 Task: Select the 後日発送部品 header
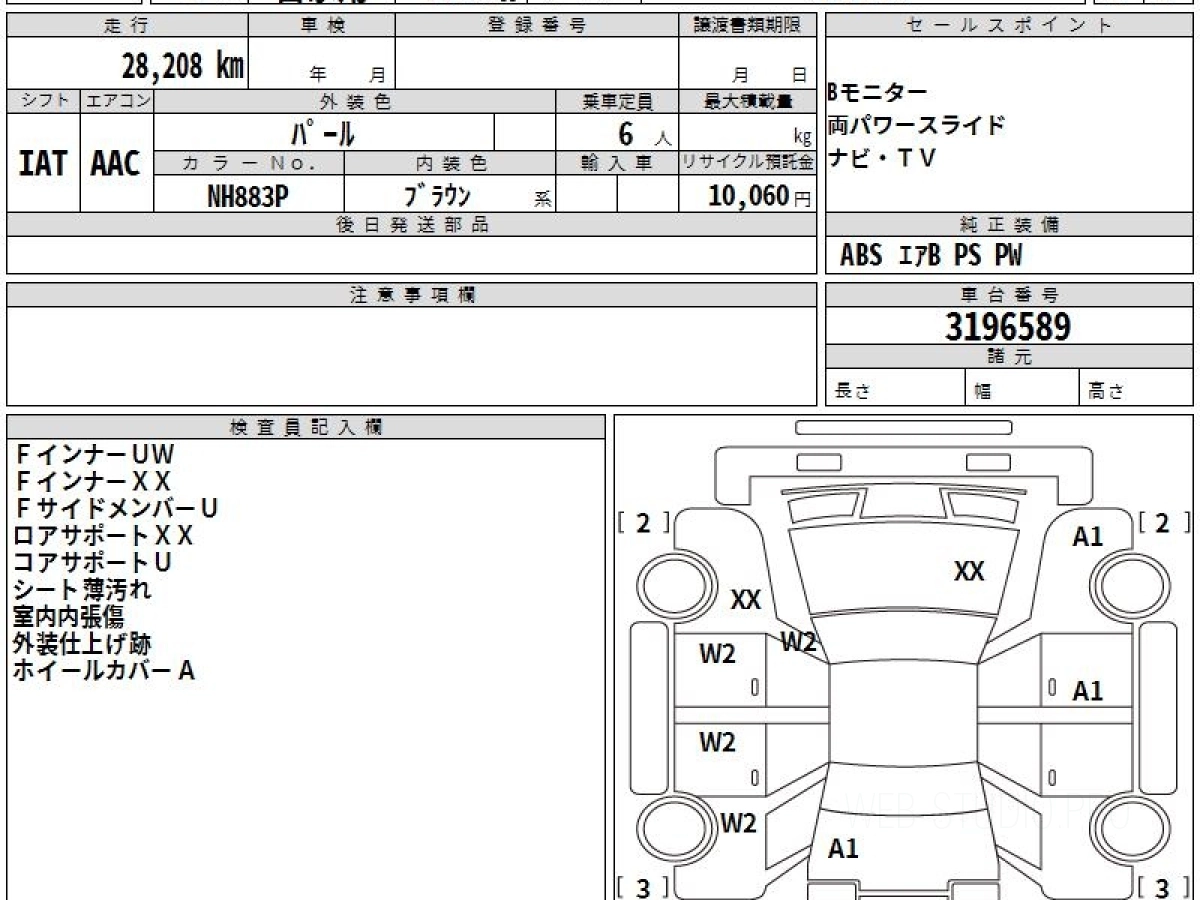[412, 225]
